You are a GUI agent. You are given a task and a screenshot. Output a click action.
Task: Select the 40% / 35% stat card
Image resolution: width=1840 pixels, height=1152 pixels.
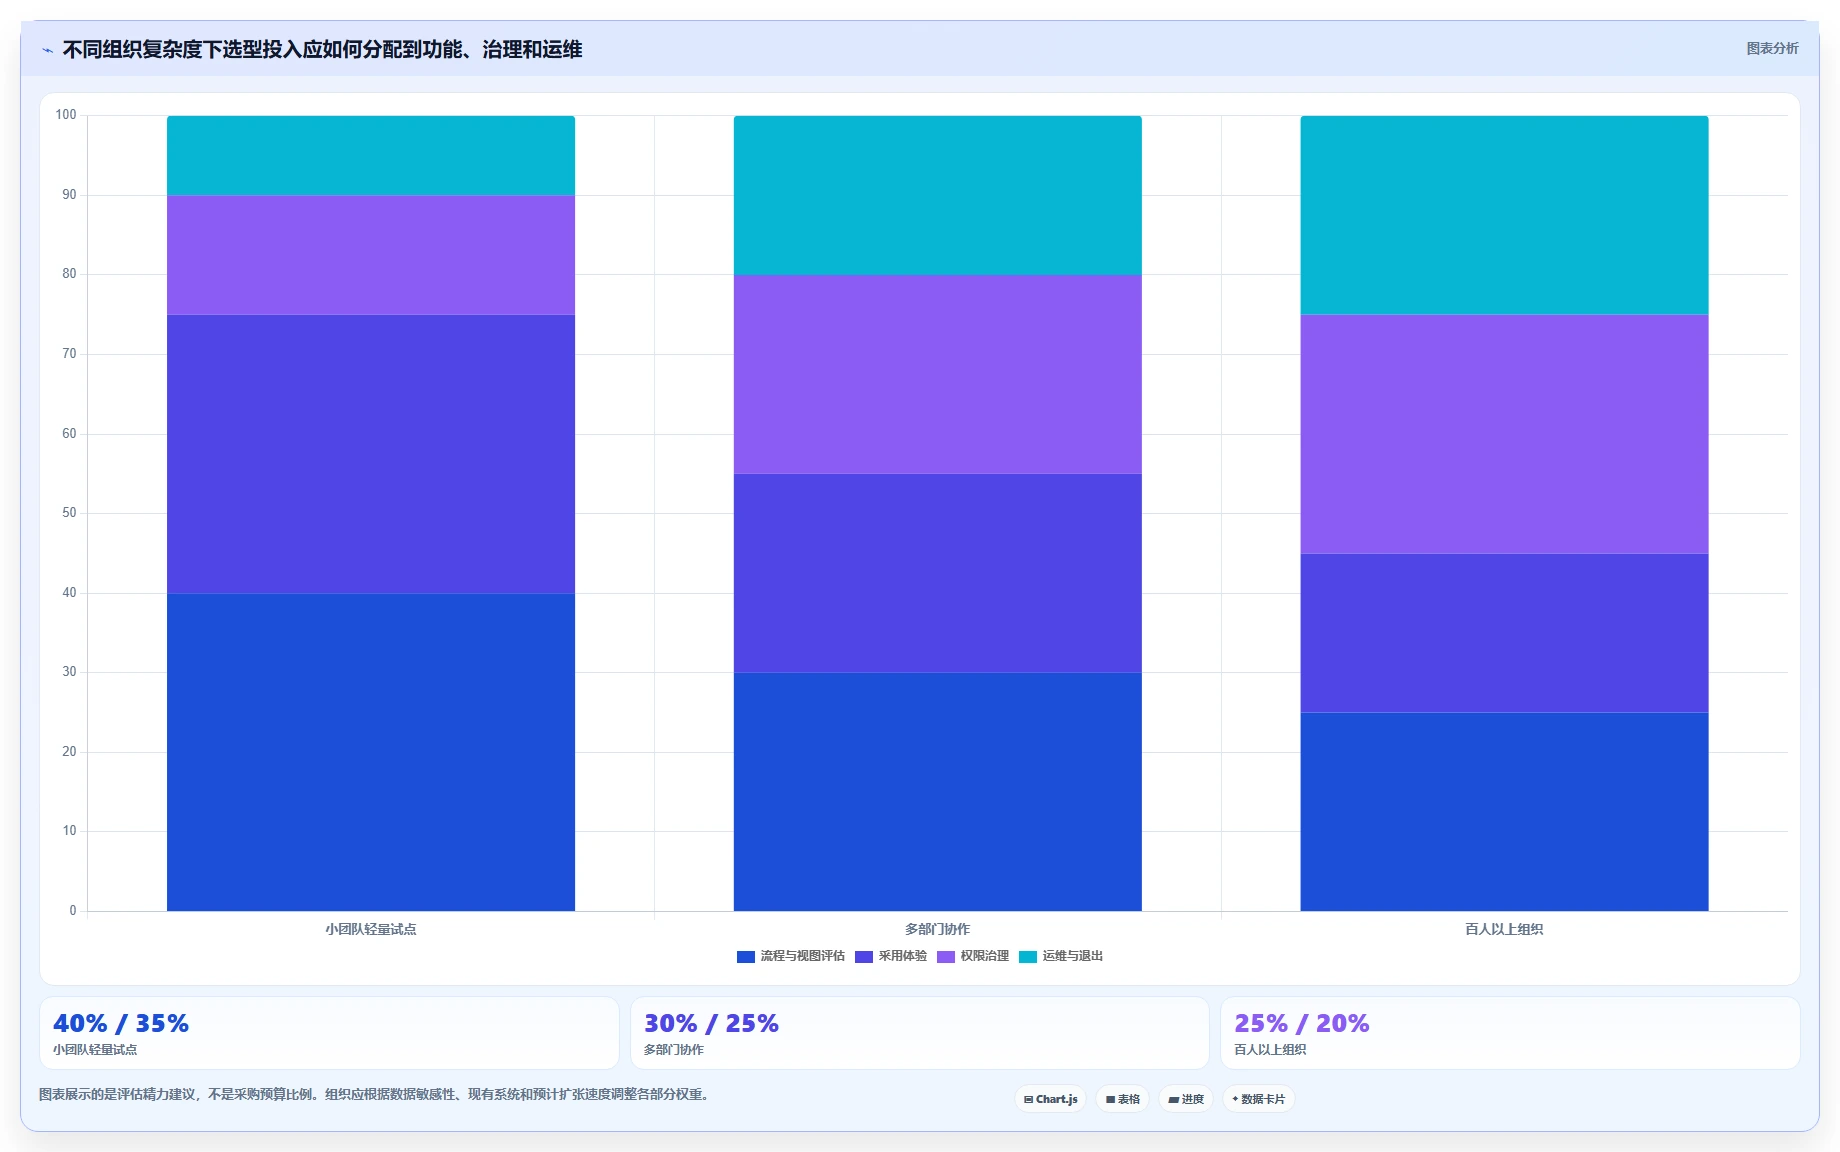click(329, 1033)
